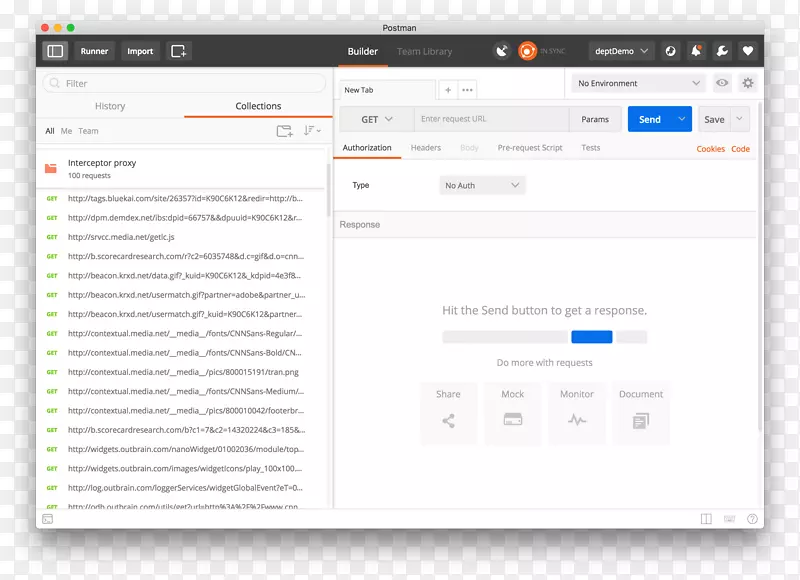Open a new window using the toolbar icon
The width and height of the screenshot is (800, 580).
pos(178,51)
